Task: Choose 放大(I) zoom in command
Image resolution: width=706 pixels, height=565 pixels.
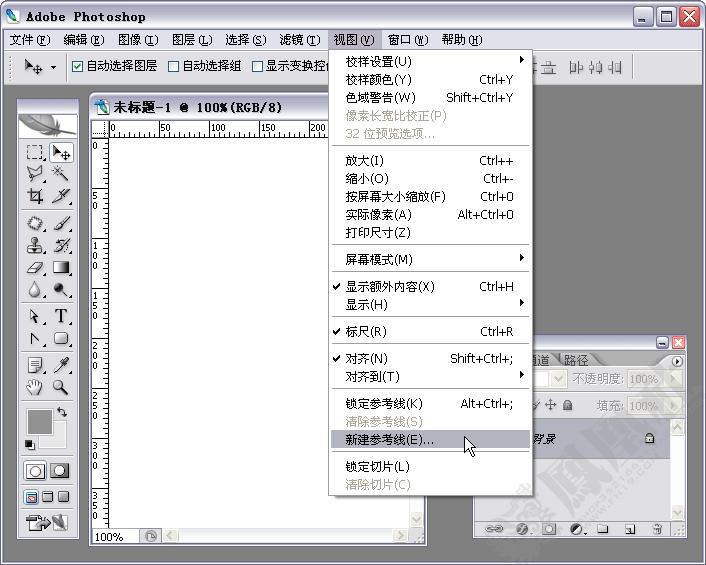Action: click(x=430, y=161)
